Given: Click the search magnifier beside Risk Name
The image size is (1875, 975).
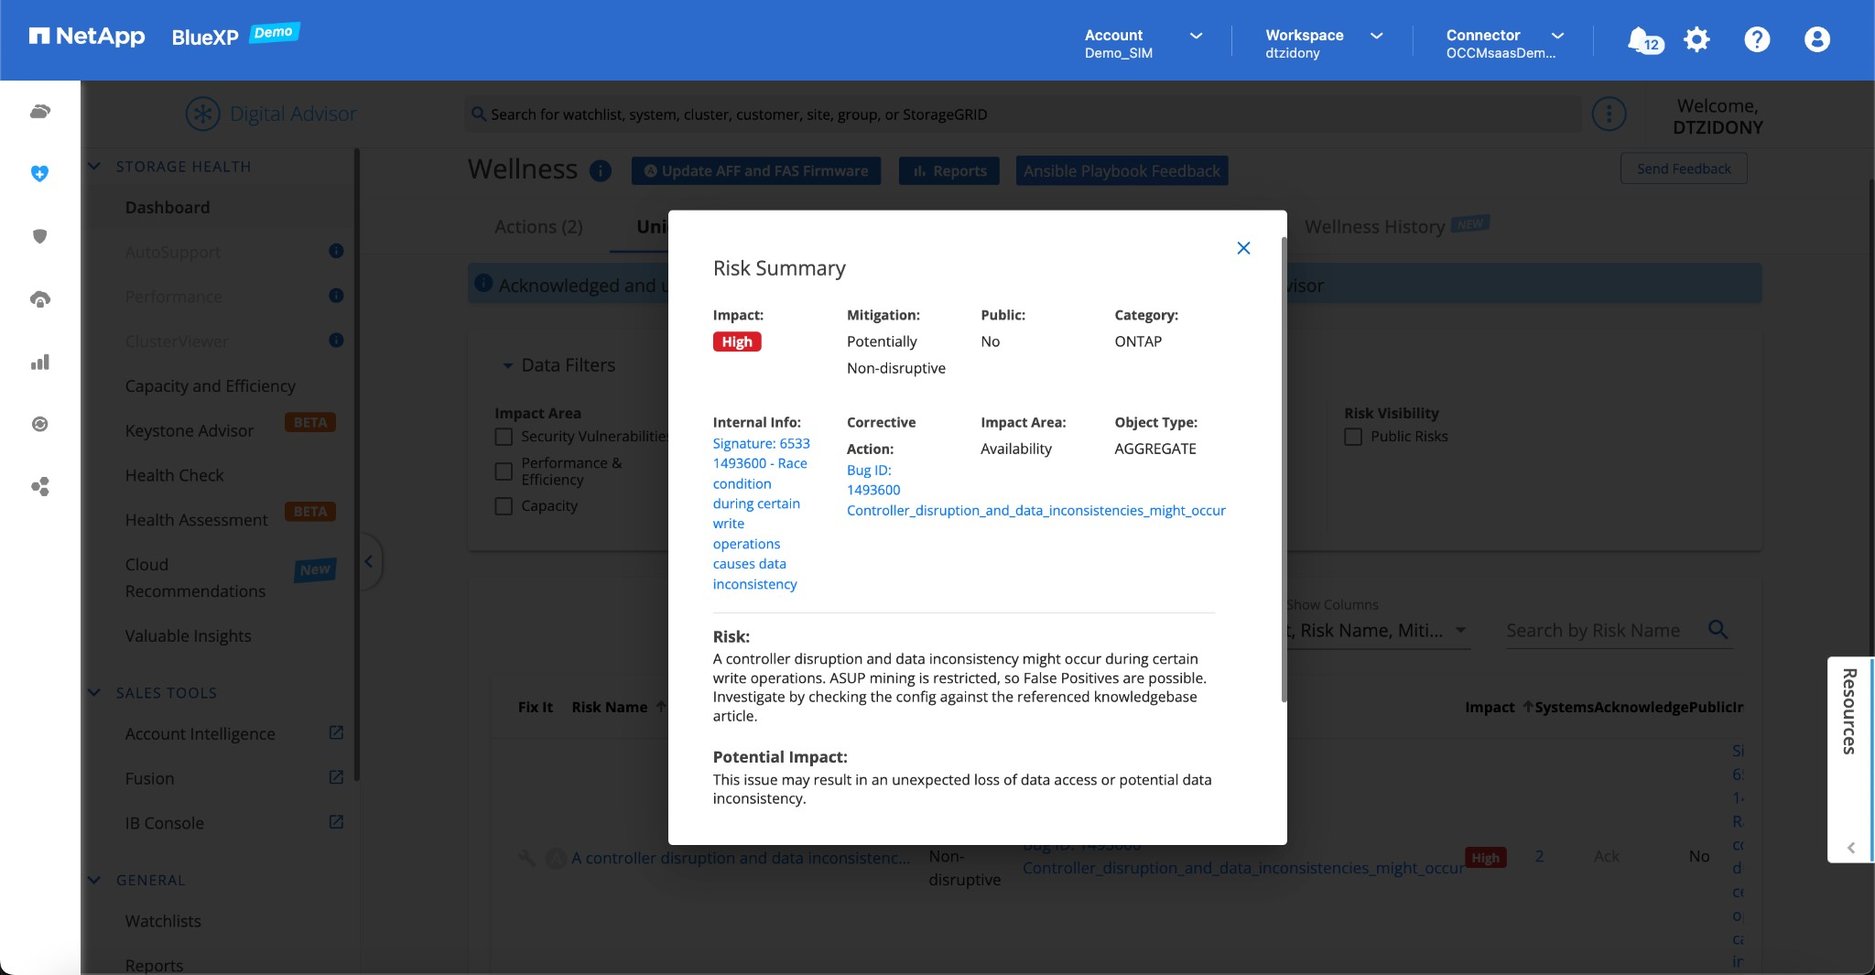Looking at the screenshot, I should pyautogui.click(x=1718, y=629).
